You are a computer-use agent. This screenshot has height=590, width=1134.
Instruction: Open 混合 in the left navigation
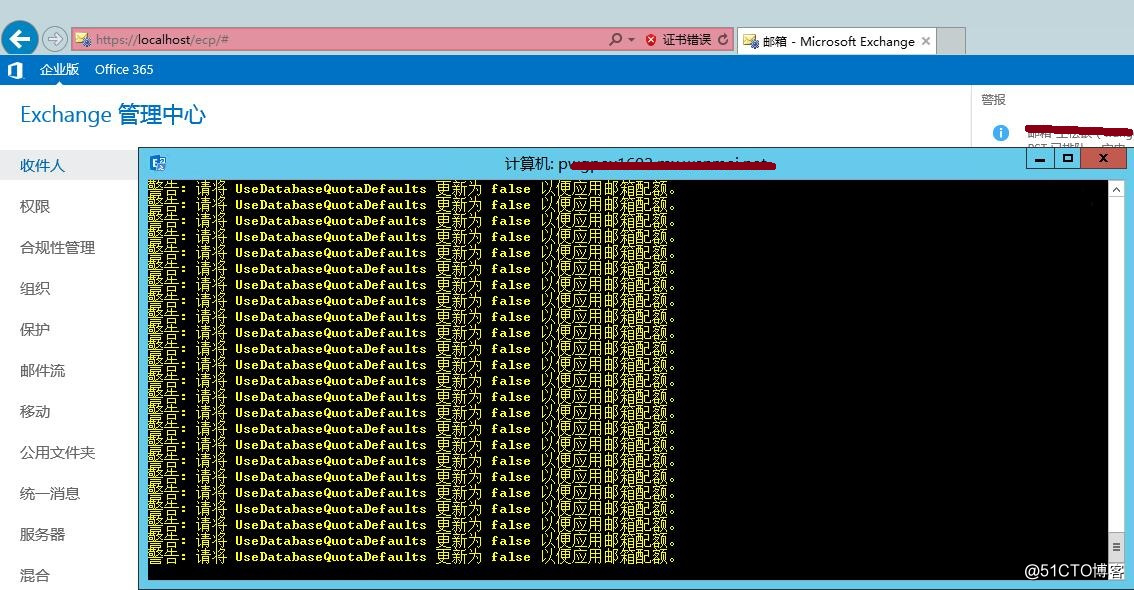click(x=35, y=576)
